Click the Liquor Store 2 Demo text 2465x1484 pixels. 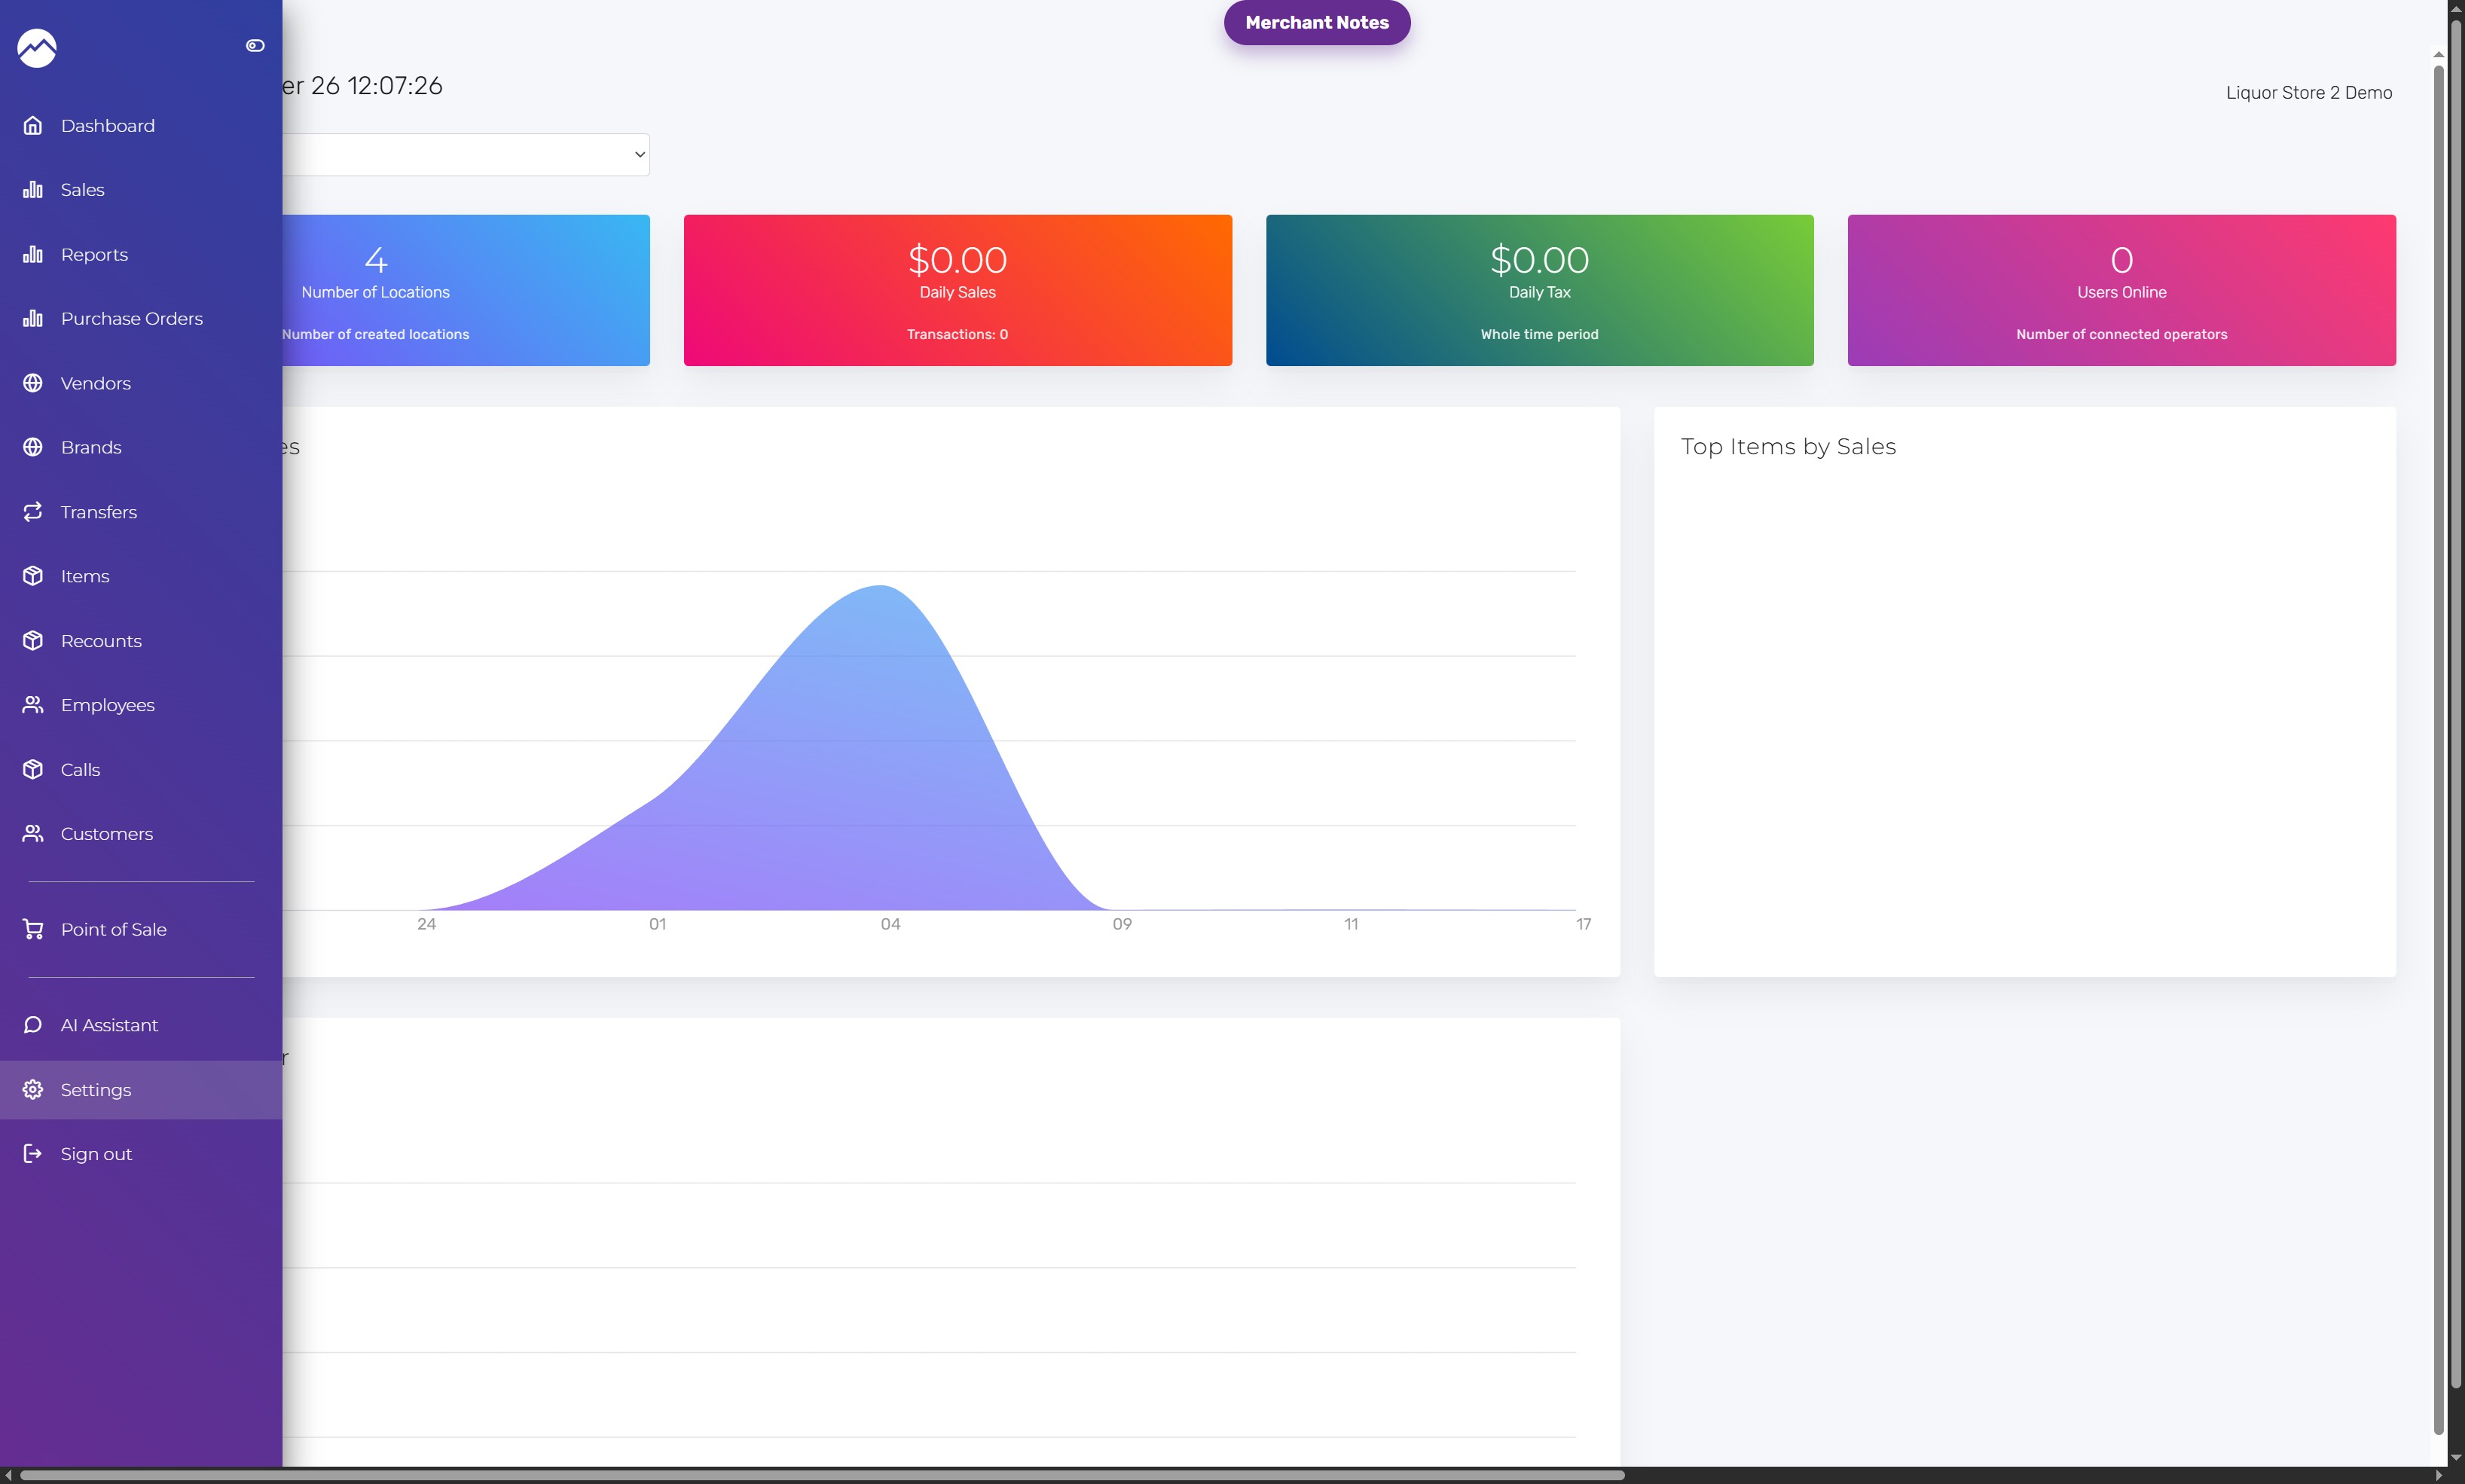click(2309, 93)
